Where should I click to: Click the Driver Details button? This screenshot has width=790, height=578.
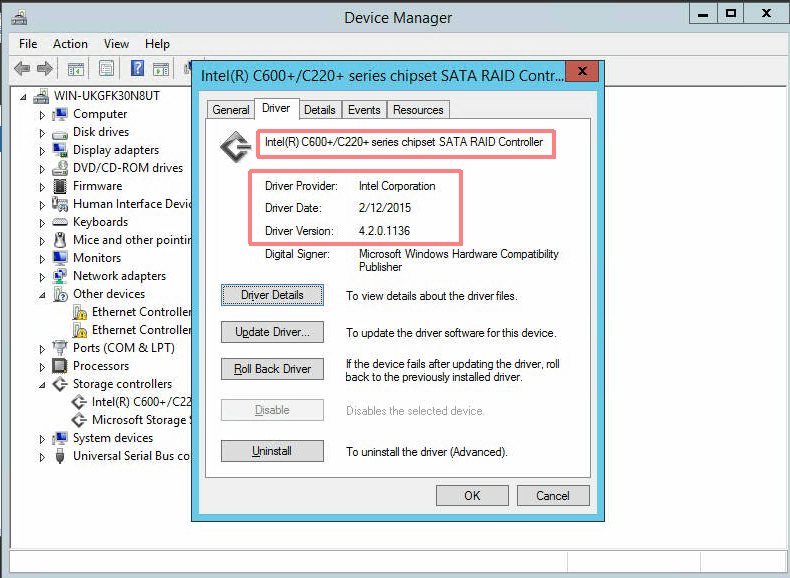point(272,295)
